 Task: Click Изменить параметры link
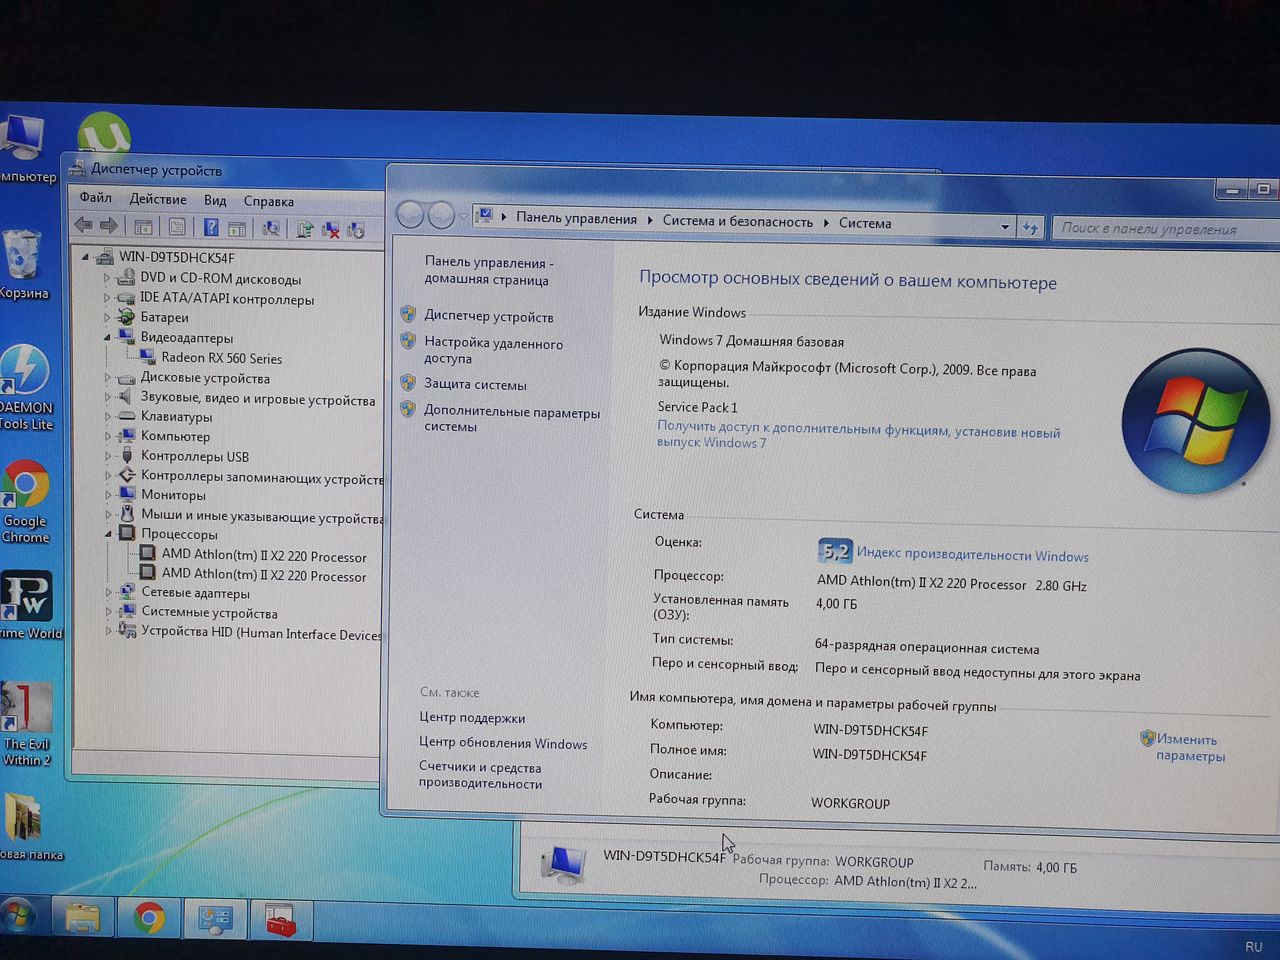pos(1190,747)
